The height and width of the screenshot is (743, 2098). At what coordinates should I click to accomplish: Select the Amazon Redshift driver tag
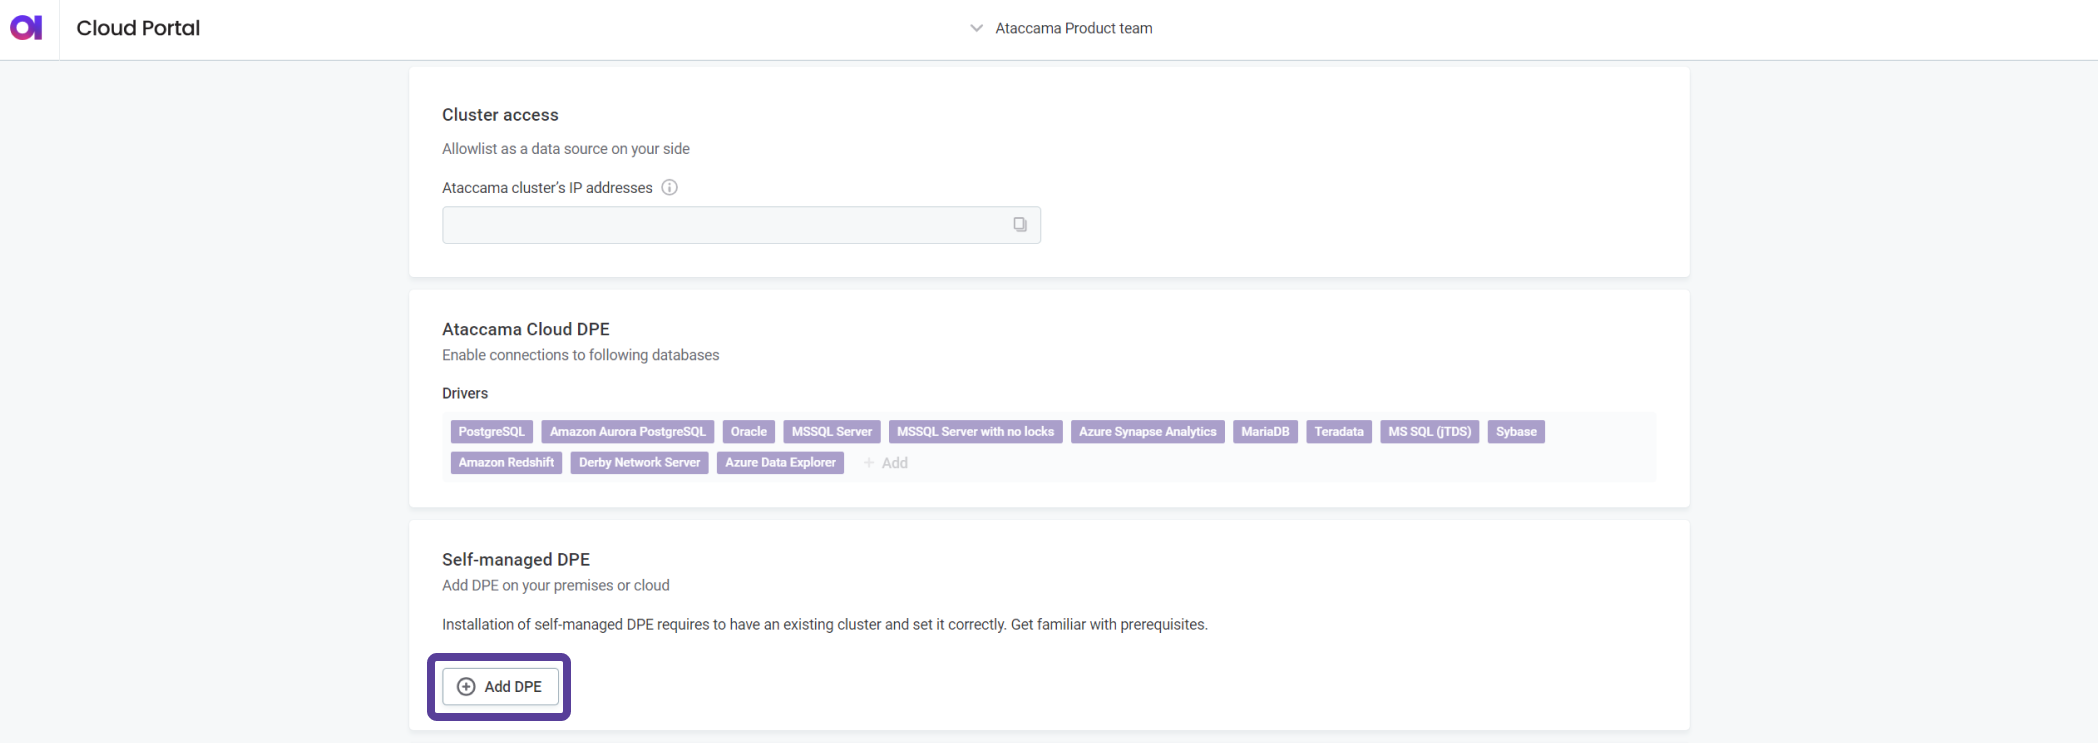506,463
